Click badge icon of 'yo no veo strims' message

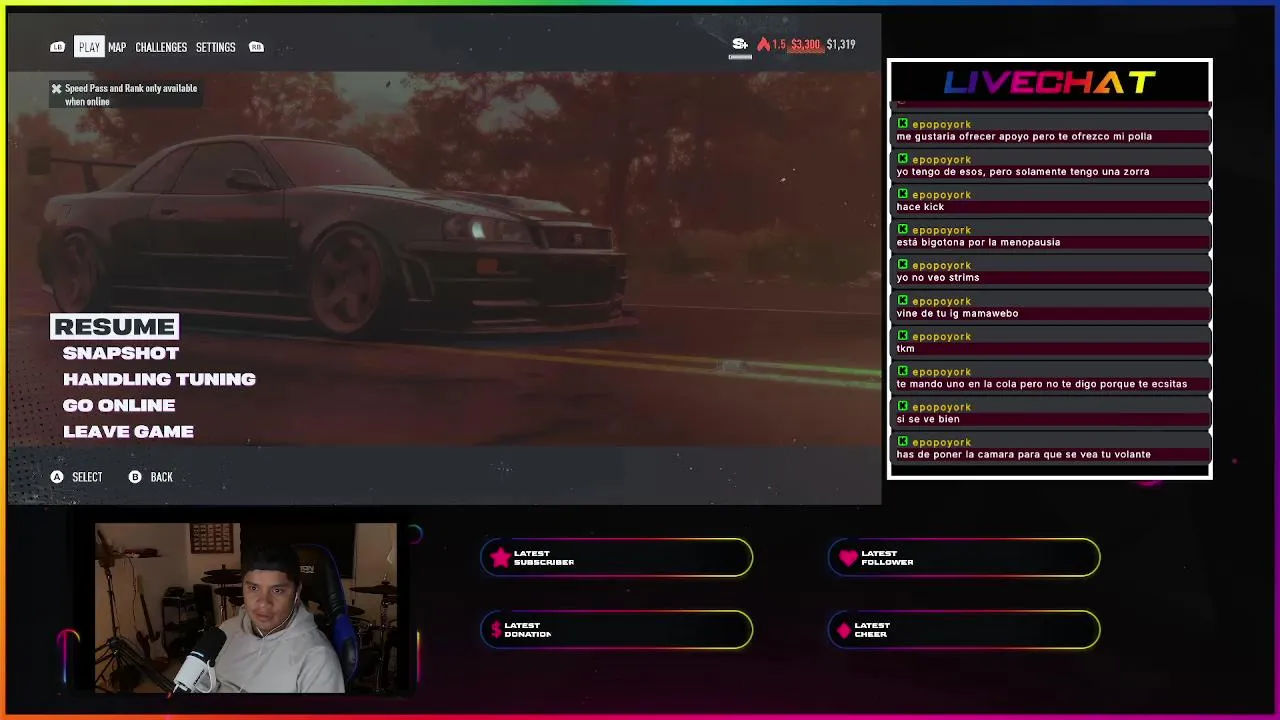point(903,265)
